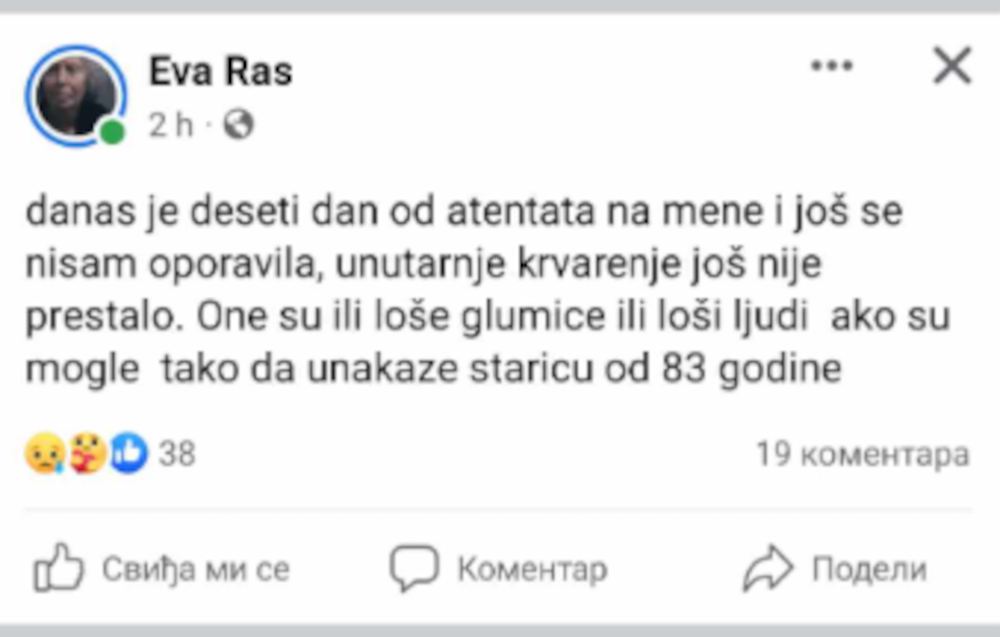Click the blue like reaction badge
This screenshot has width=1000, height=637.
[x=129, y=455]
